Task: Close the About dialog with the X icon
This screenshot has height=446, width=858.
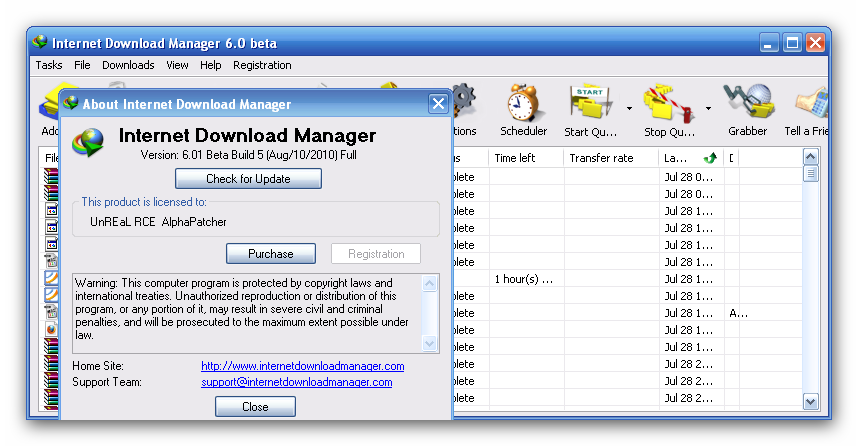Action: pyautogui.click(x=438, y=103)
